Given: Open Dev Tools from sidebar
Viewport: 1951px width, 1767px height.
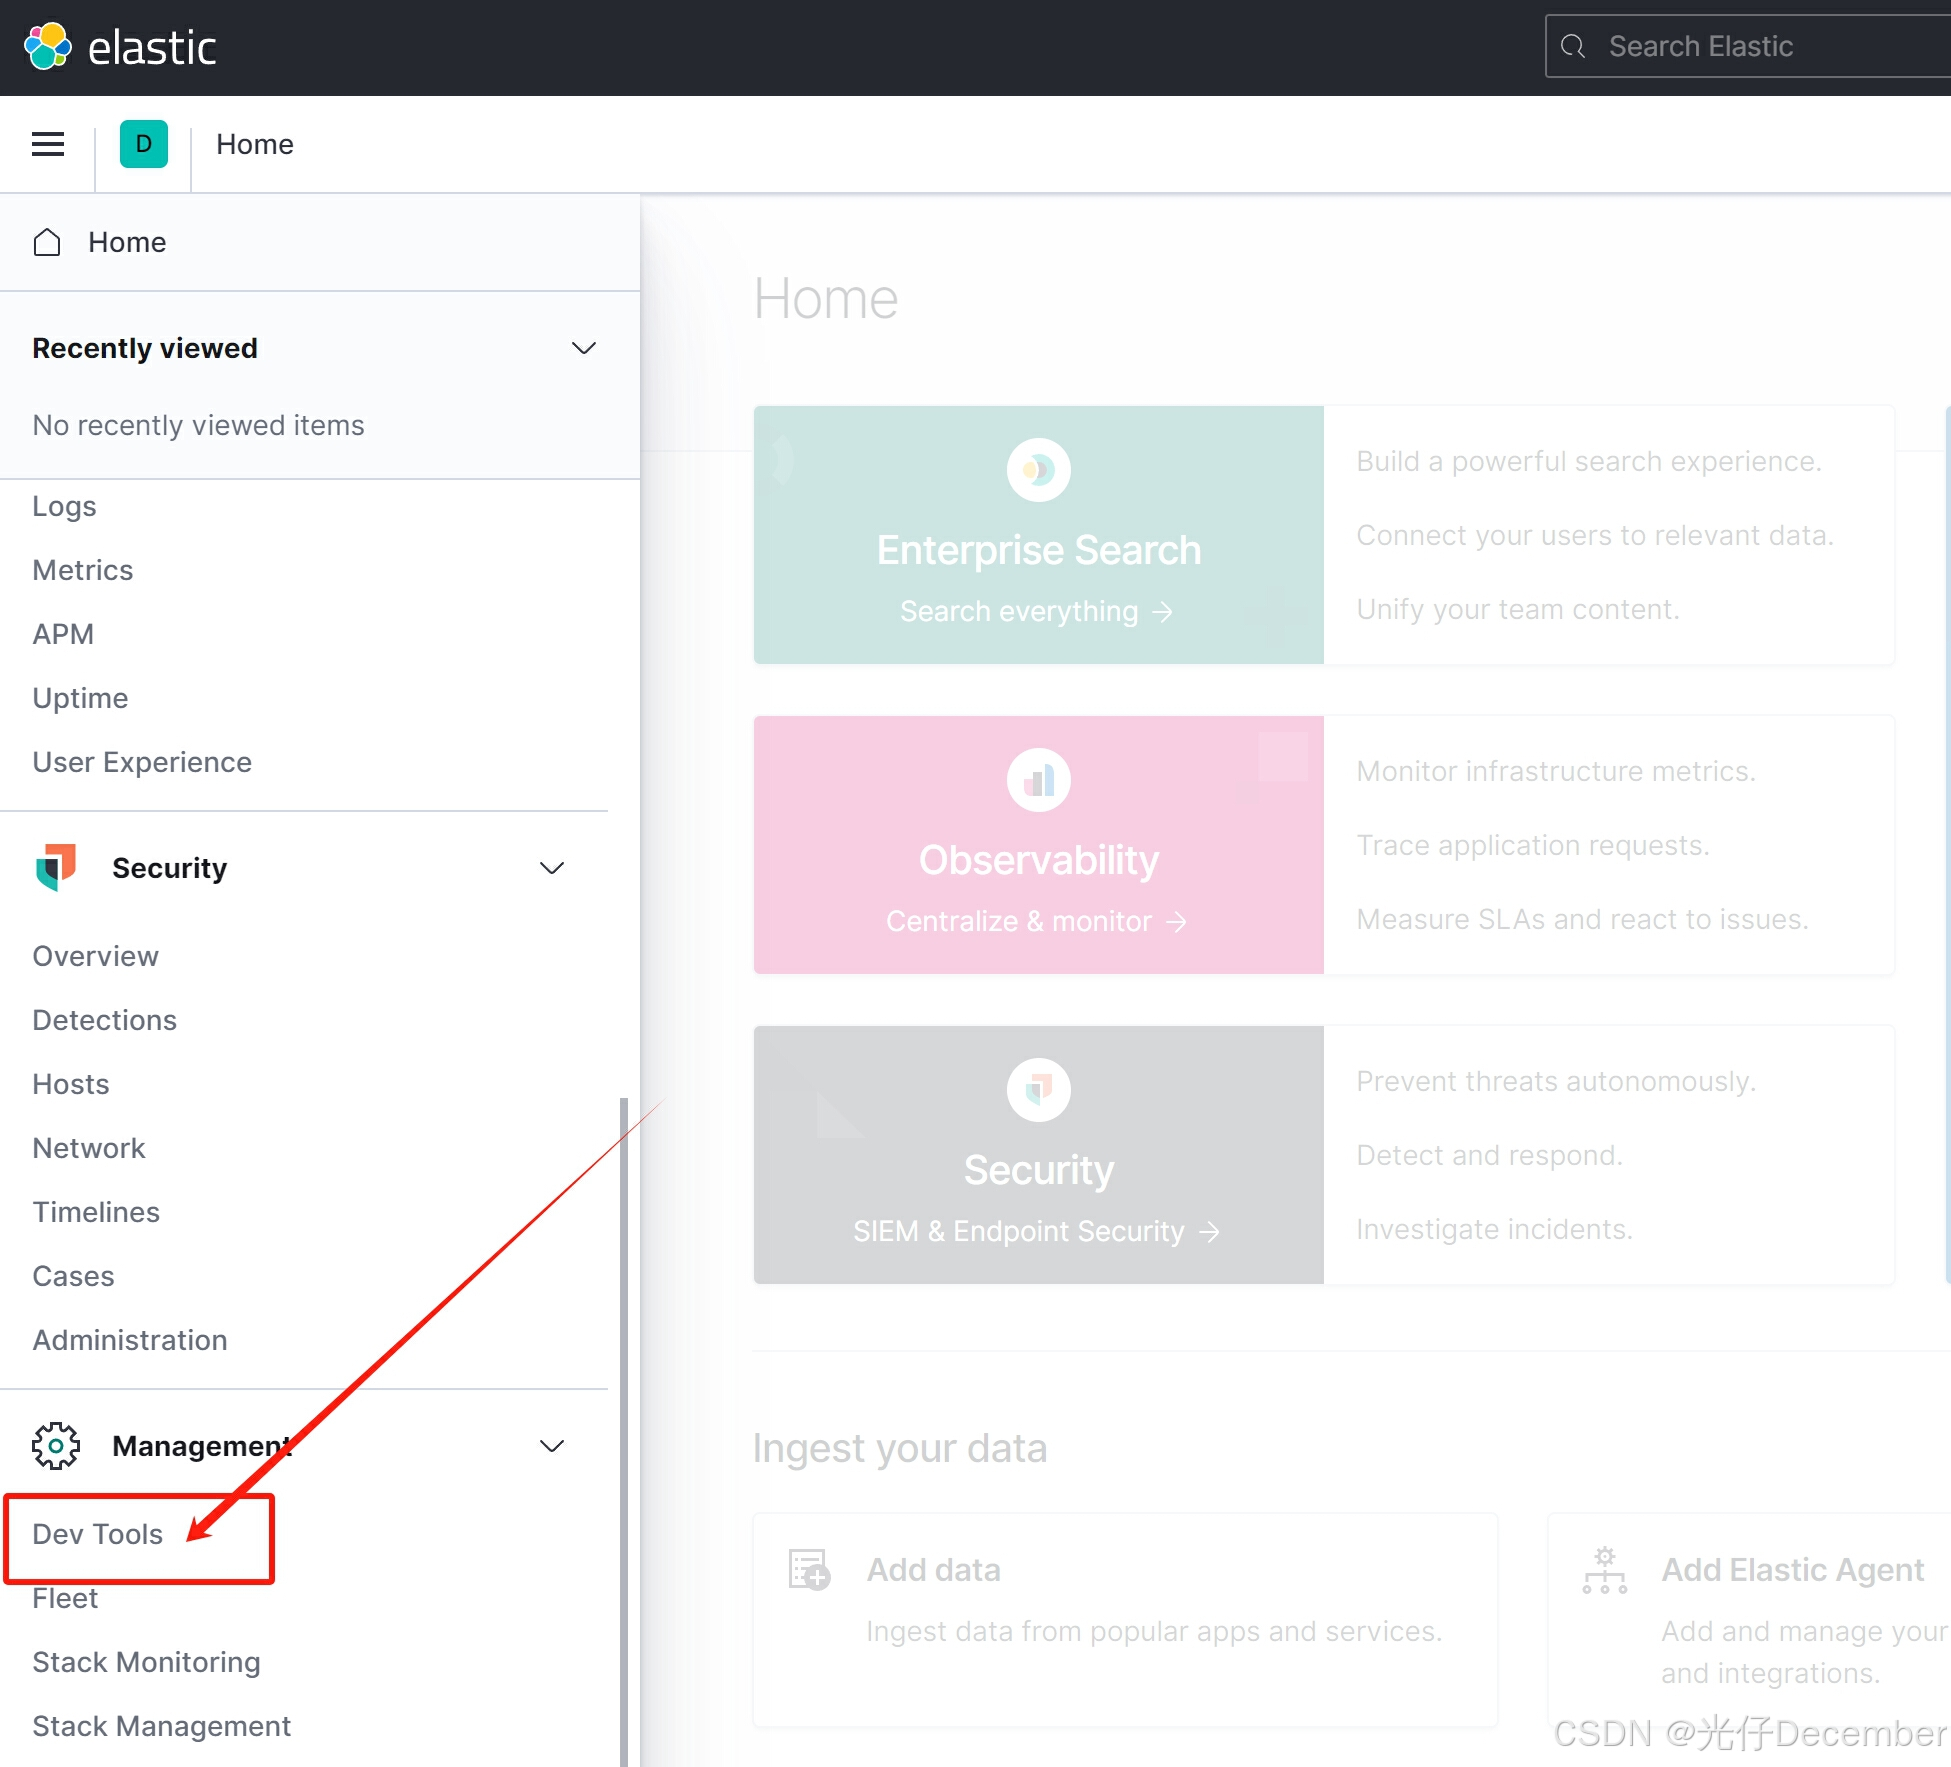Looking at the screenshot, I should pos(97,1534).
